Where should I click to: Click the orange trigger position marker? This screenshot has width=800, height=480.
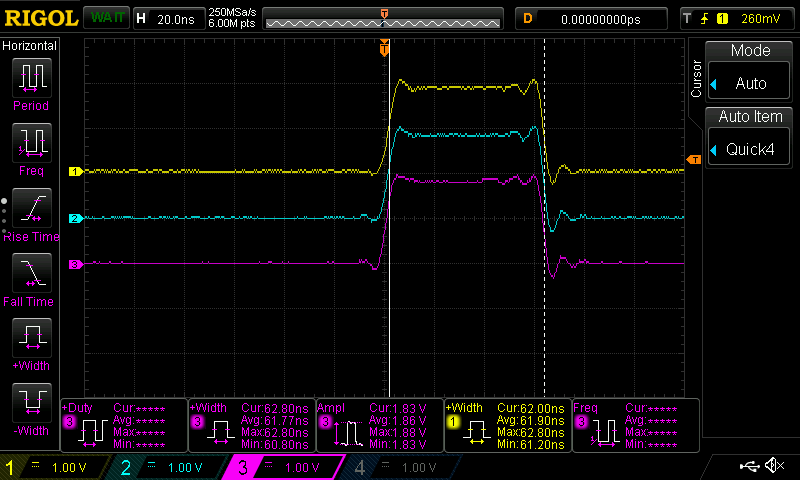click(384, 48)
